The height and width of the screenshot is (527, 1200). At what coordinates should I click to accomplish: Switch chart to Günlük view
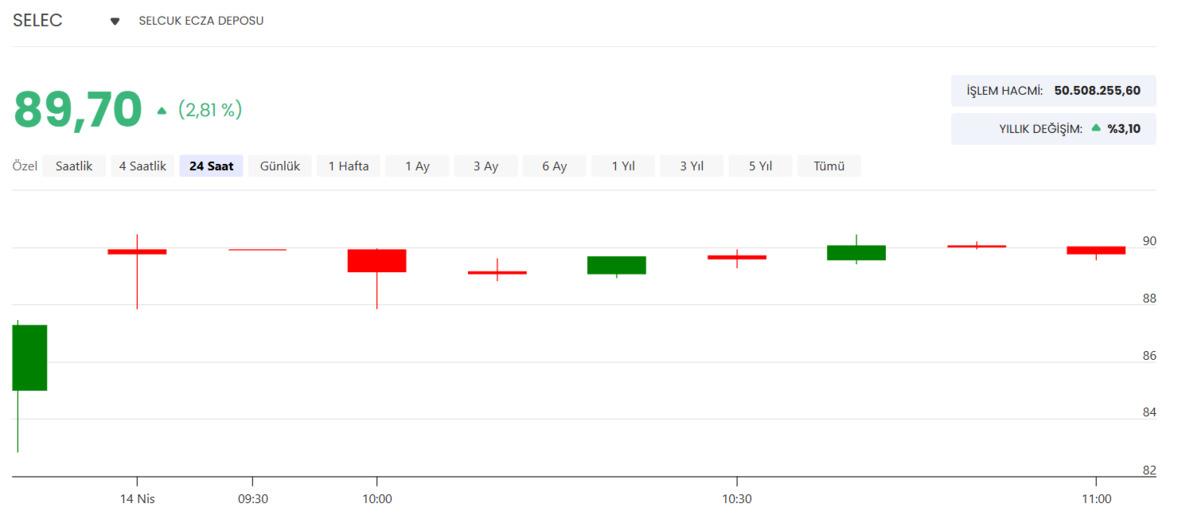(280, 166)
